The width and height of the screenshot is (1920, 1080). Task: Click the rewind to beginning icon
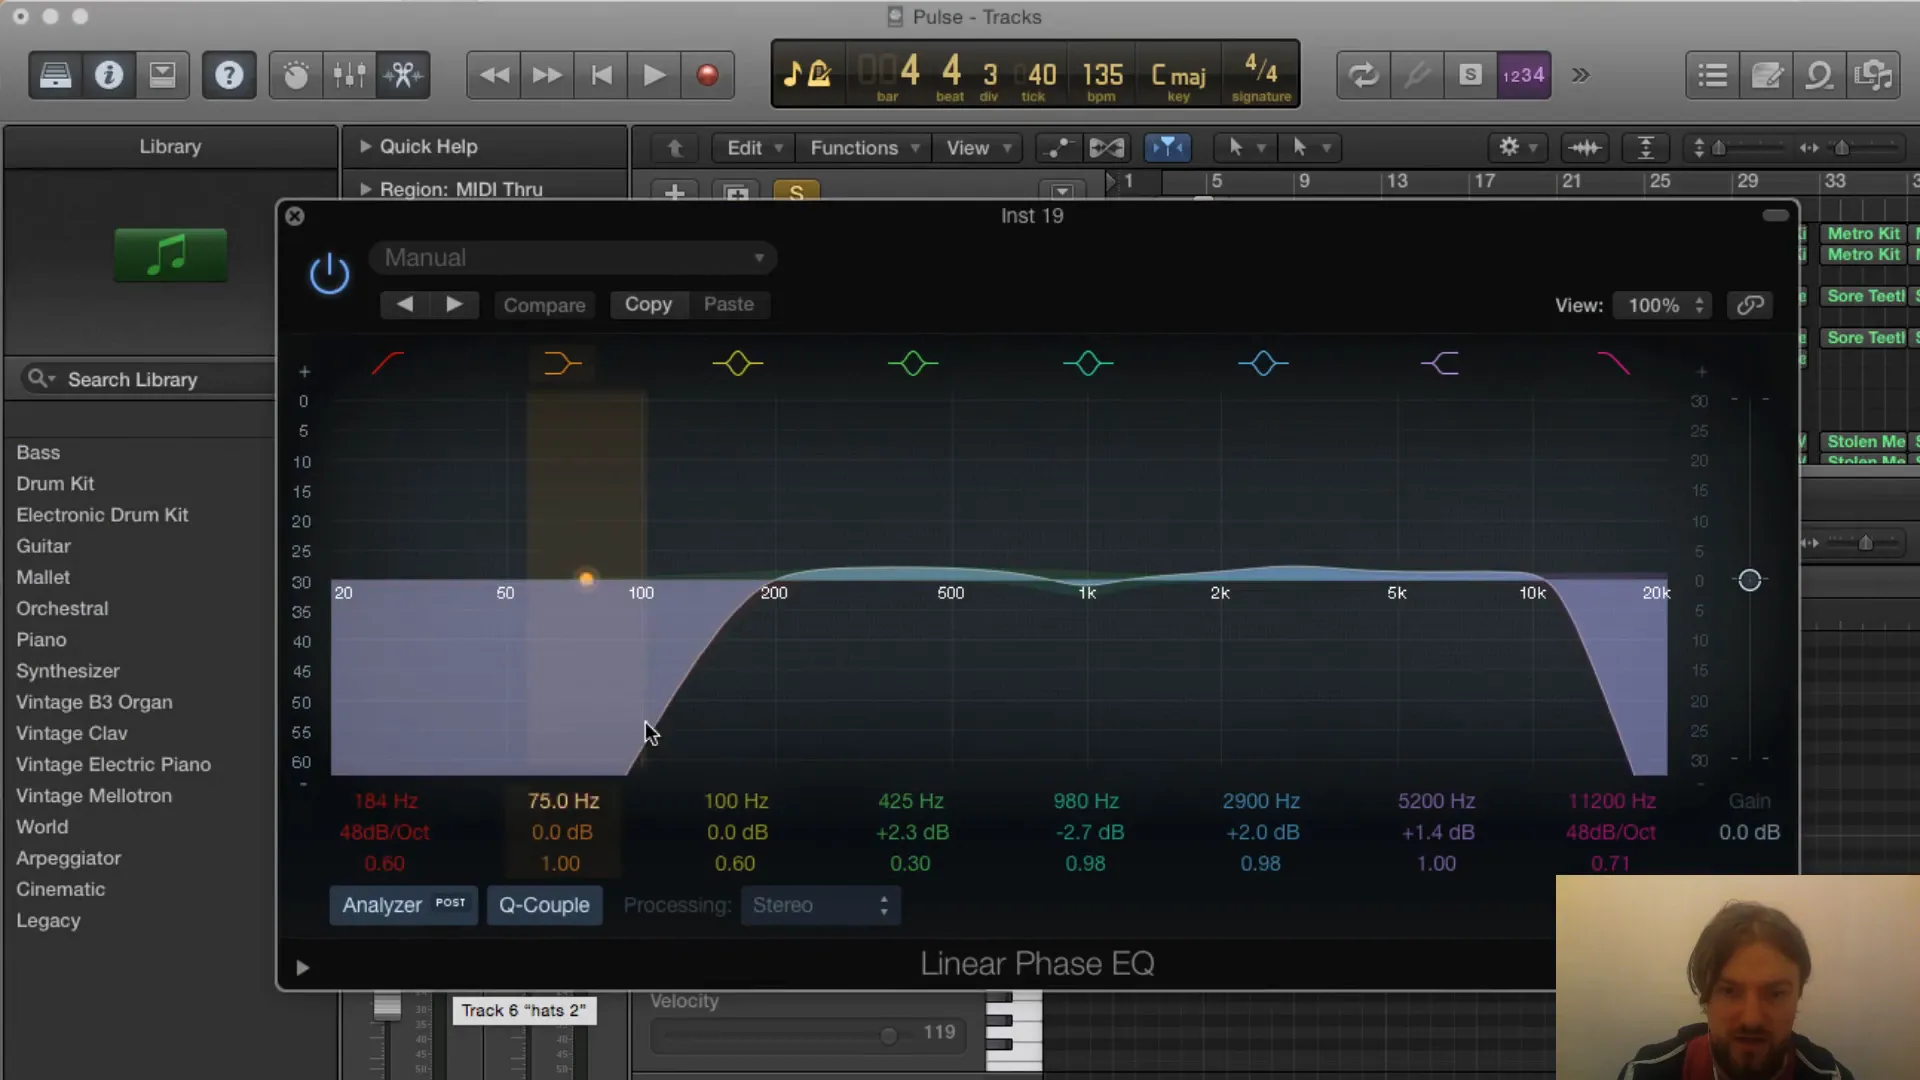(x=600, y=75)
